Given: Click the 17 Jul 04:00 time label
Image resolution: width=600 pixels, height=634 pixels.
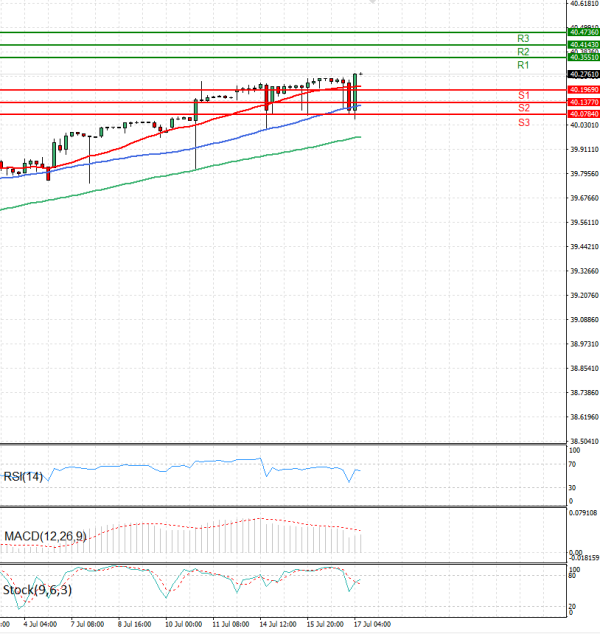Looking at the screenshot, I should [372, 624].
